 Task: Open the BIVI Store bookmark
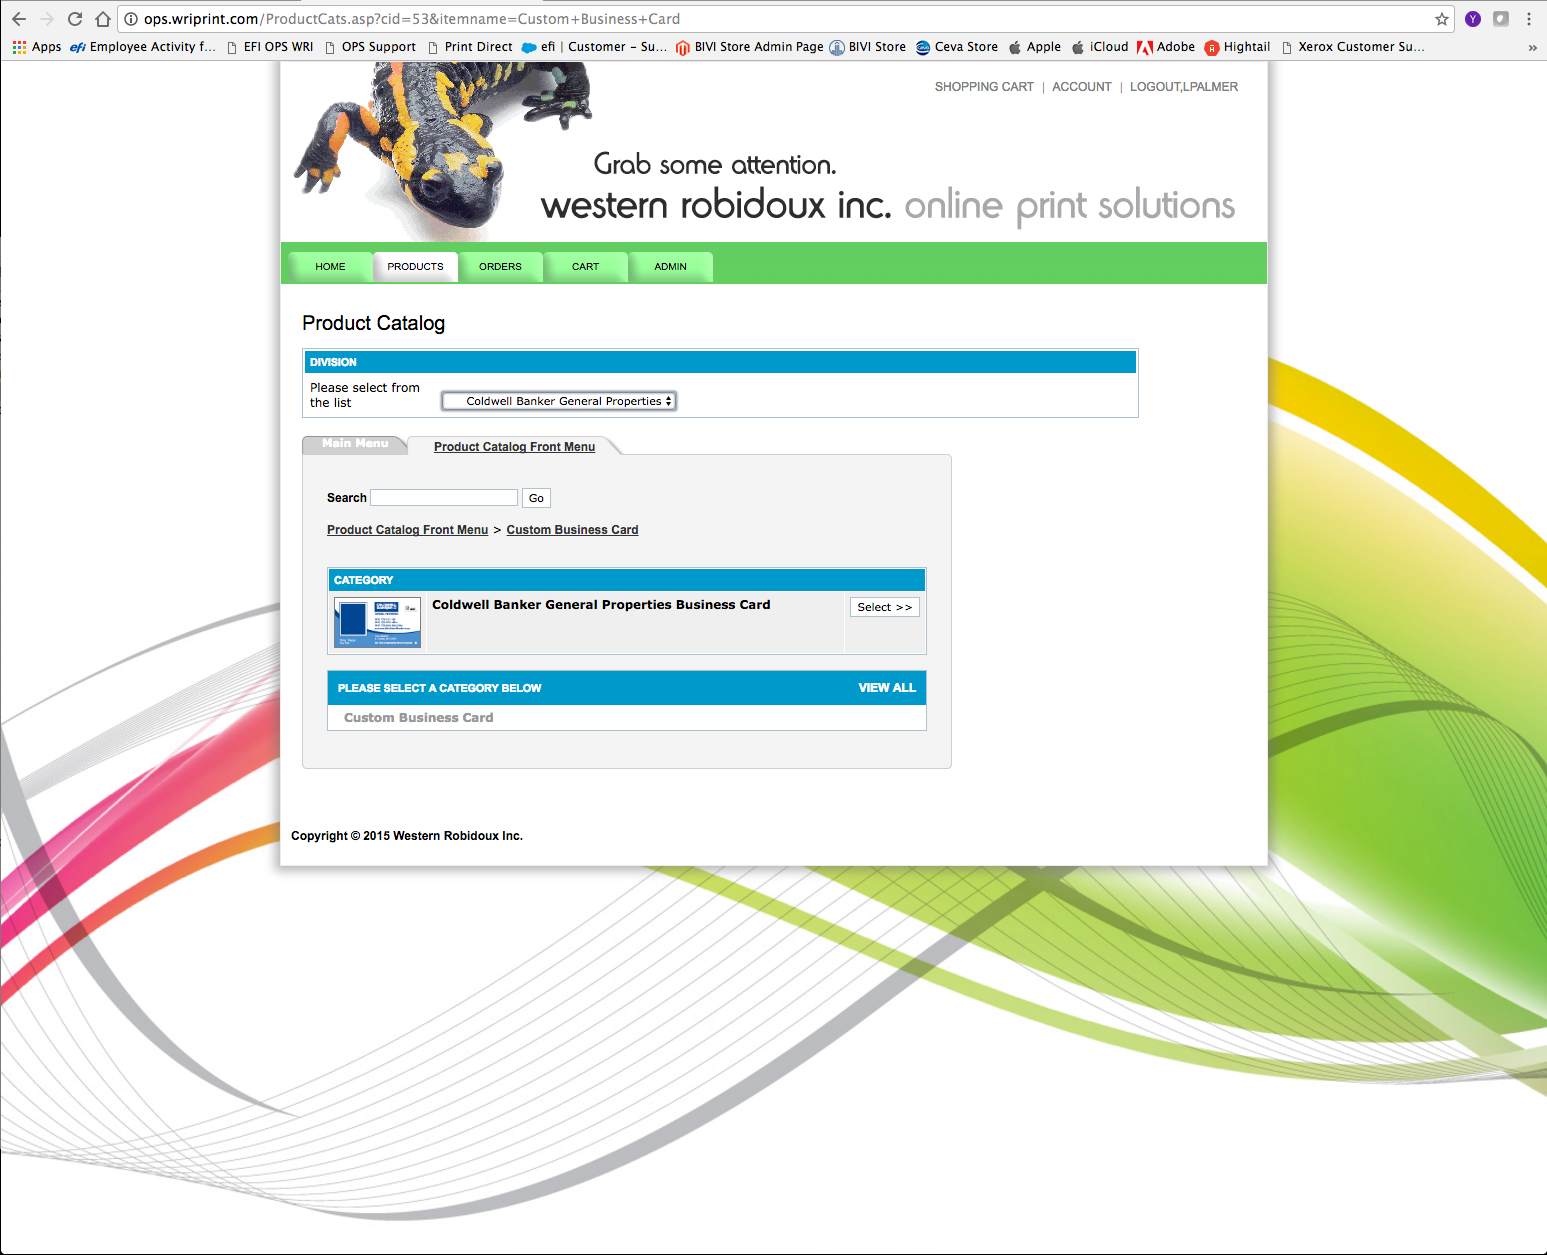pos(868,47)
